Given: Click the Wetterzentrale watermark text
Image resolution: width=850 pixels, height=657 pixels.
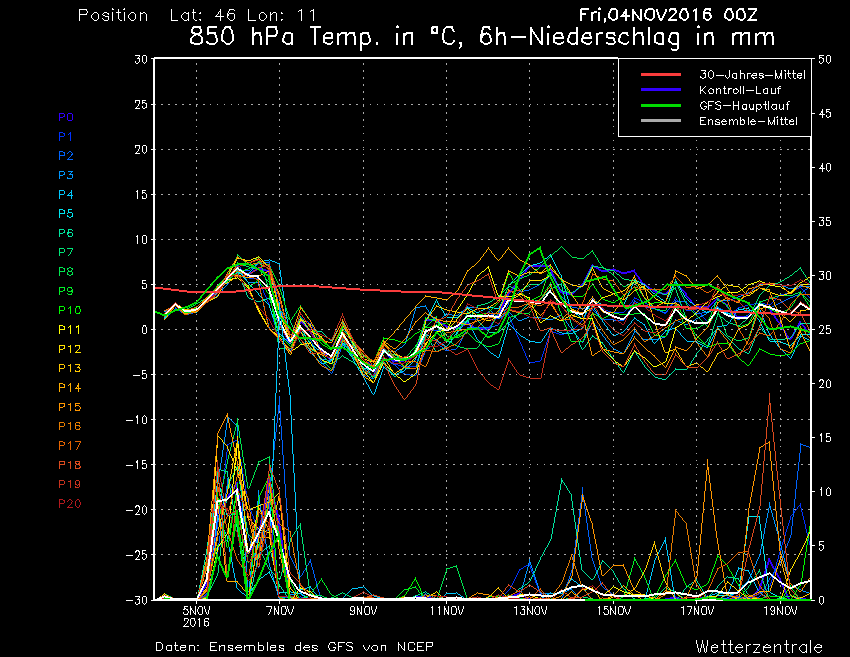Looking at the screenshot, I should (758, 646).
